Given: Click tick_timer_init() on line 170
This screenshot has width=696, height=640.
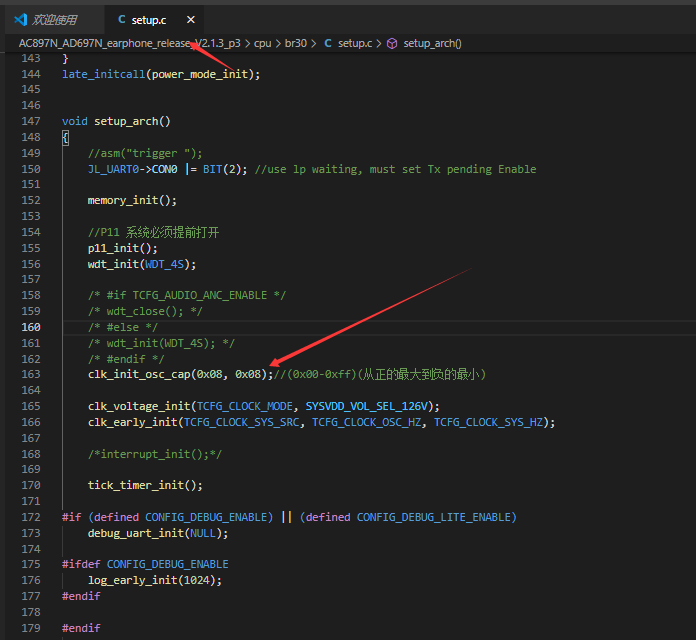Looking at the screenshot, I should point(145,485).
